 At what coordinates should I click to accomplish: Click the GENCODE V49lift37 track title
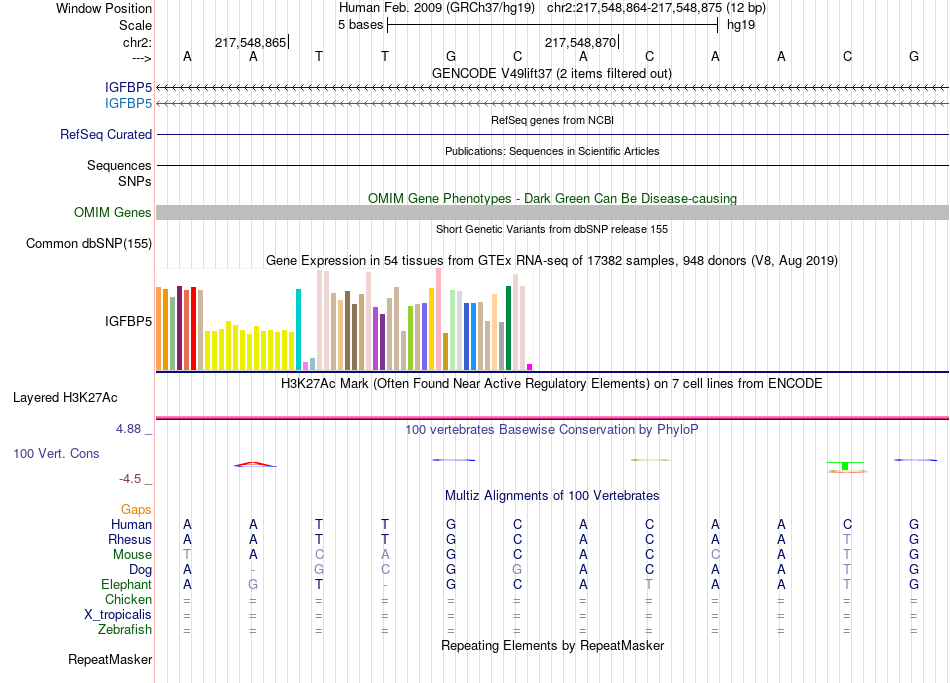[x=552, y=73]
